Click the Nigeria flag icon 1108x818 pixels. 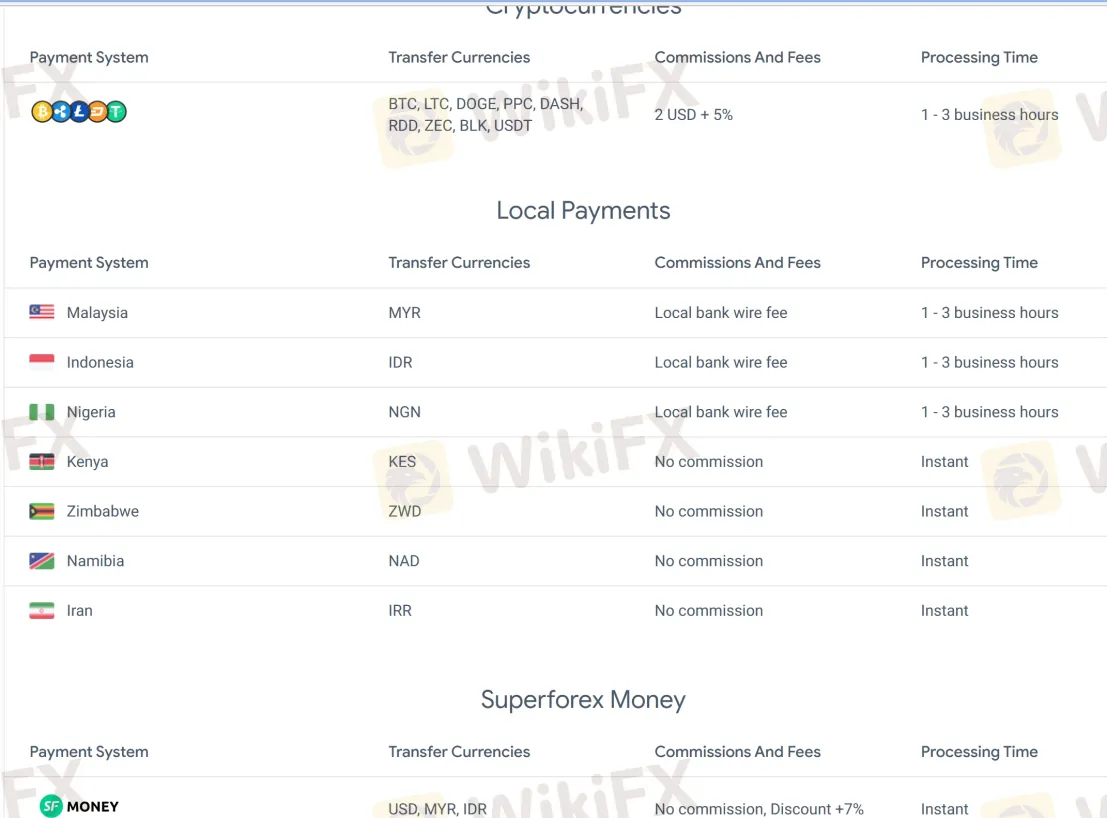[42, 412]
